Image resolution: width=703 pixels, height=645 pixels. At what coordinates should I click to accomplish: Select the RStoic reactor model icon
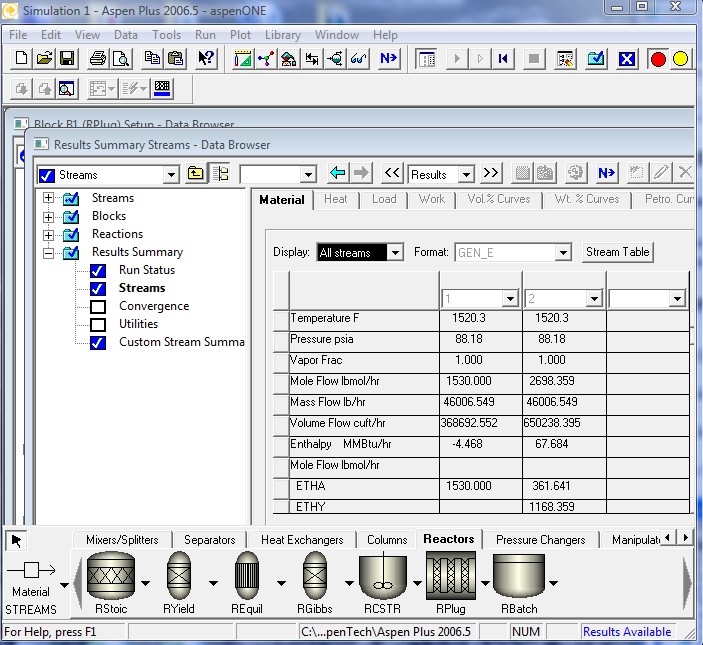tap(111, 577)
